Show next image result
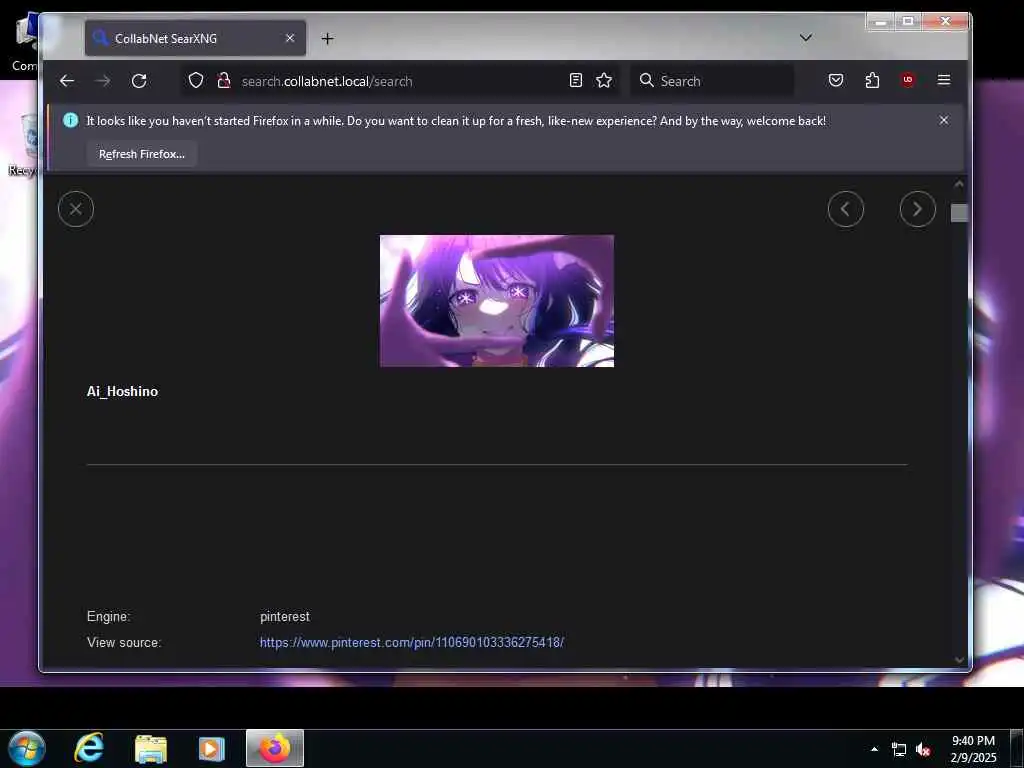 coord(918,209)
